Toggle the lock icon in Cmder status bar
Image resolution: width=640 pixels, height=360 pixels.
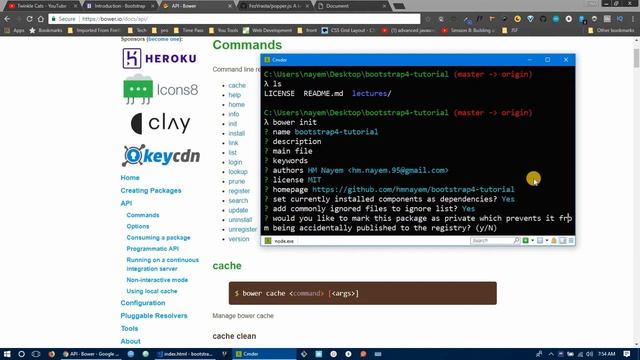click(x=554, y=241)
